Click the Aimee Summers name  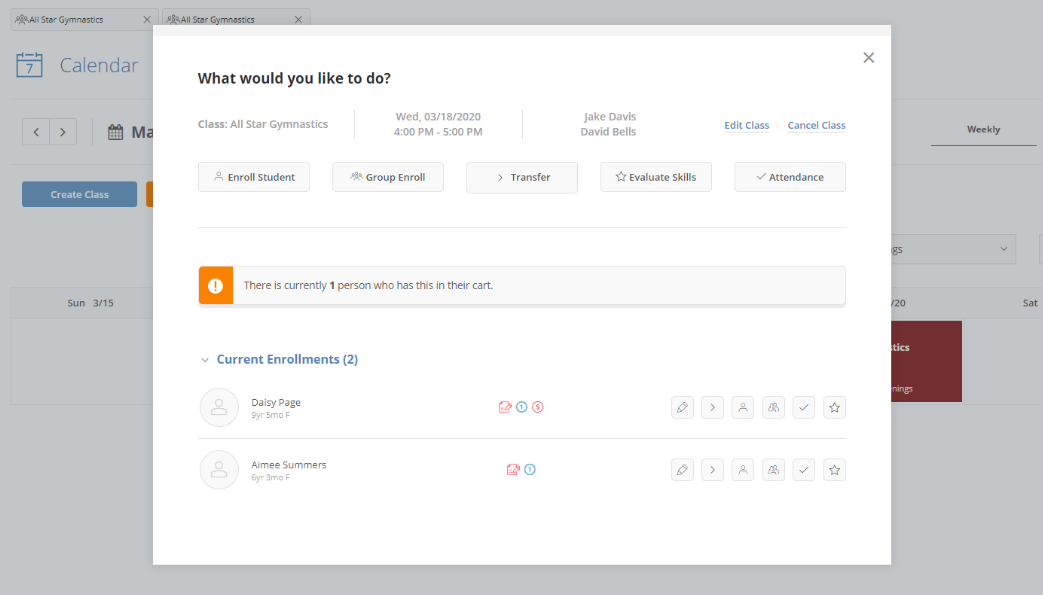click(289, 465)
